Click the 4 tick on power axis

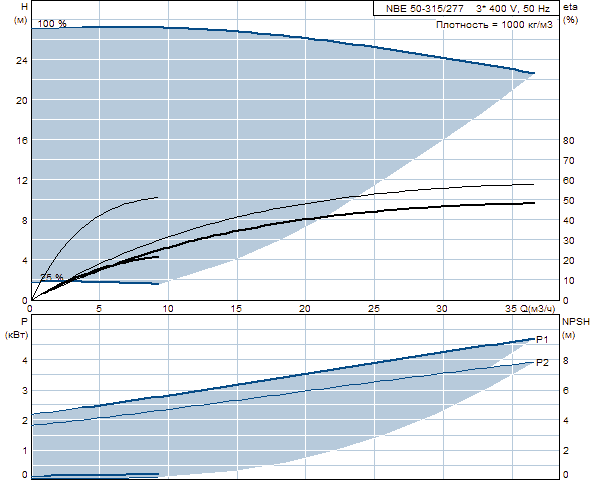coord(25,360)
